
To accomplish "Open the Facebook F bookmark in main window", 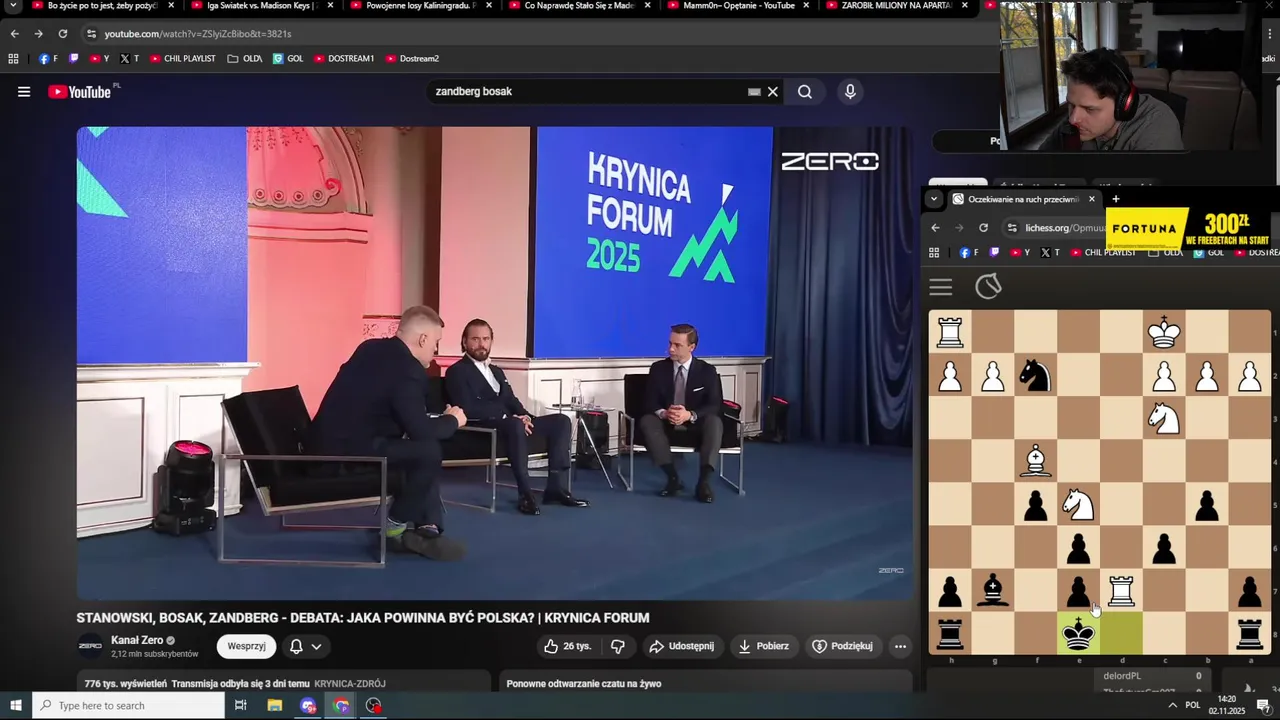I will click(x=47, y=59).
